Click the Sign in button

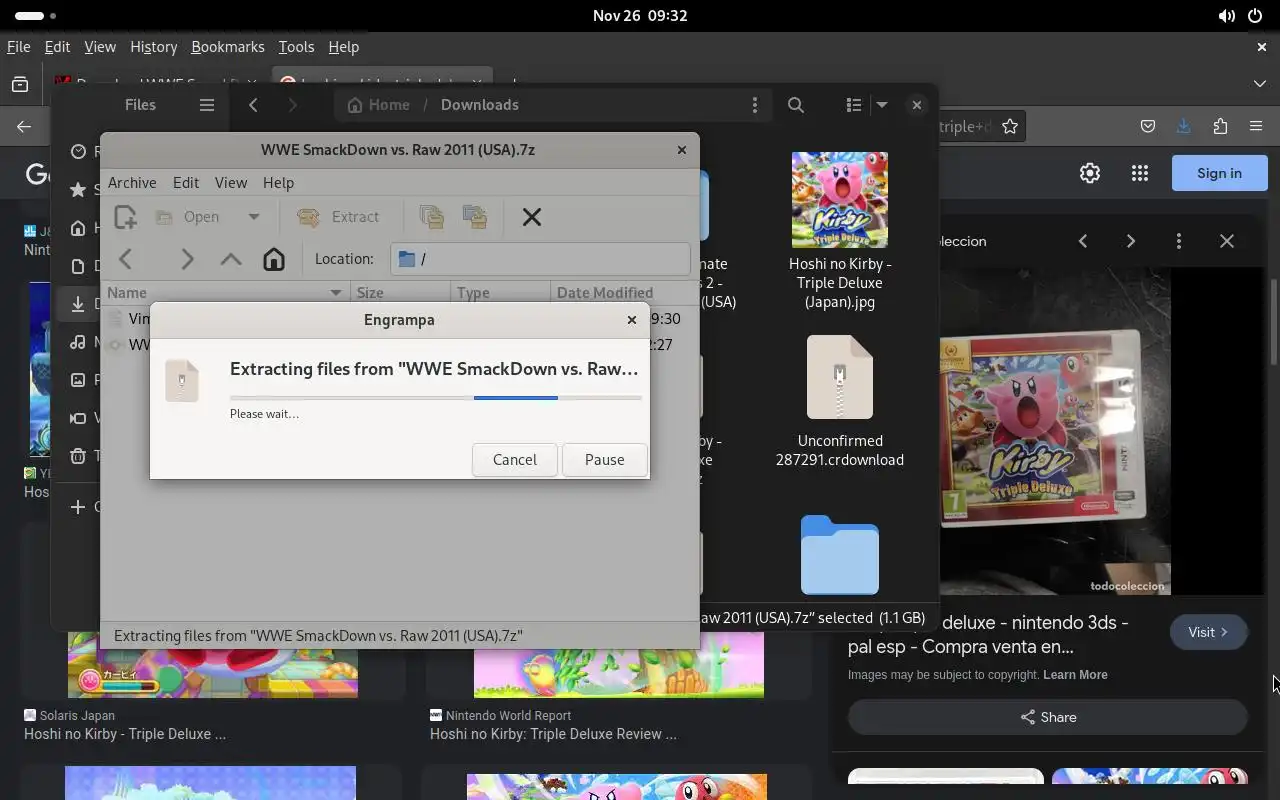(1220, 173)
